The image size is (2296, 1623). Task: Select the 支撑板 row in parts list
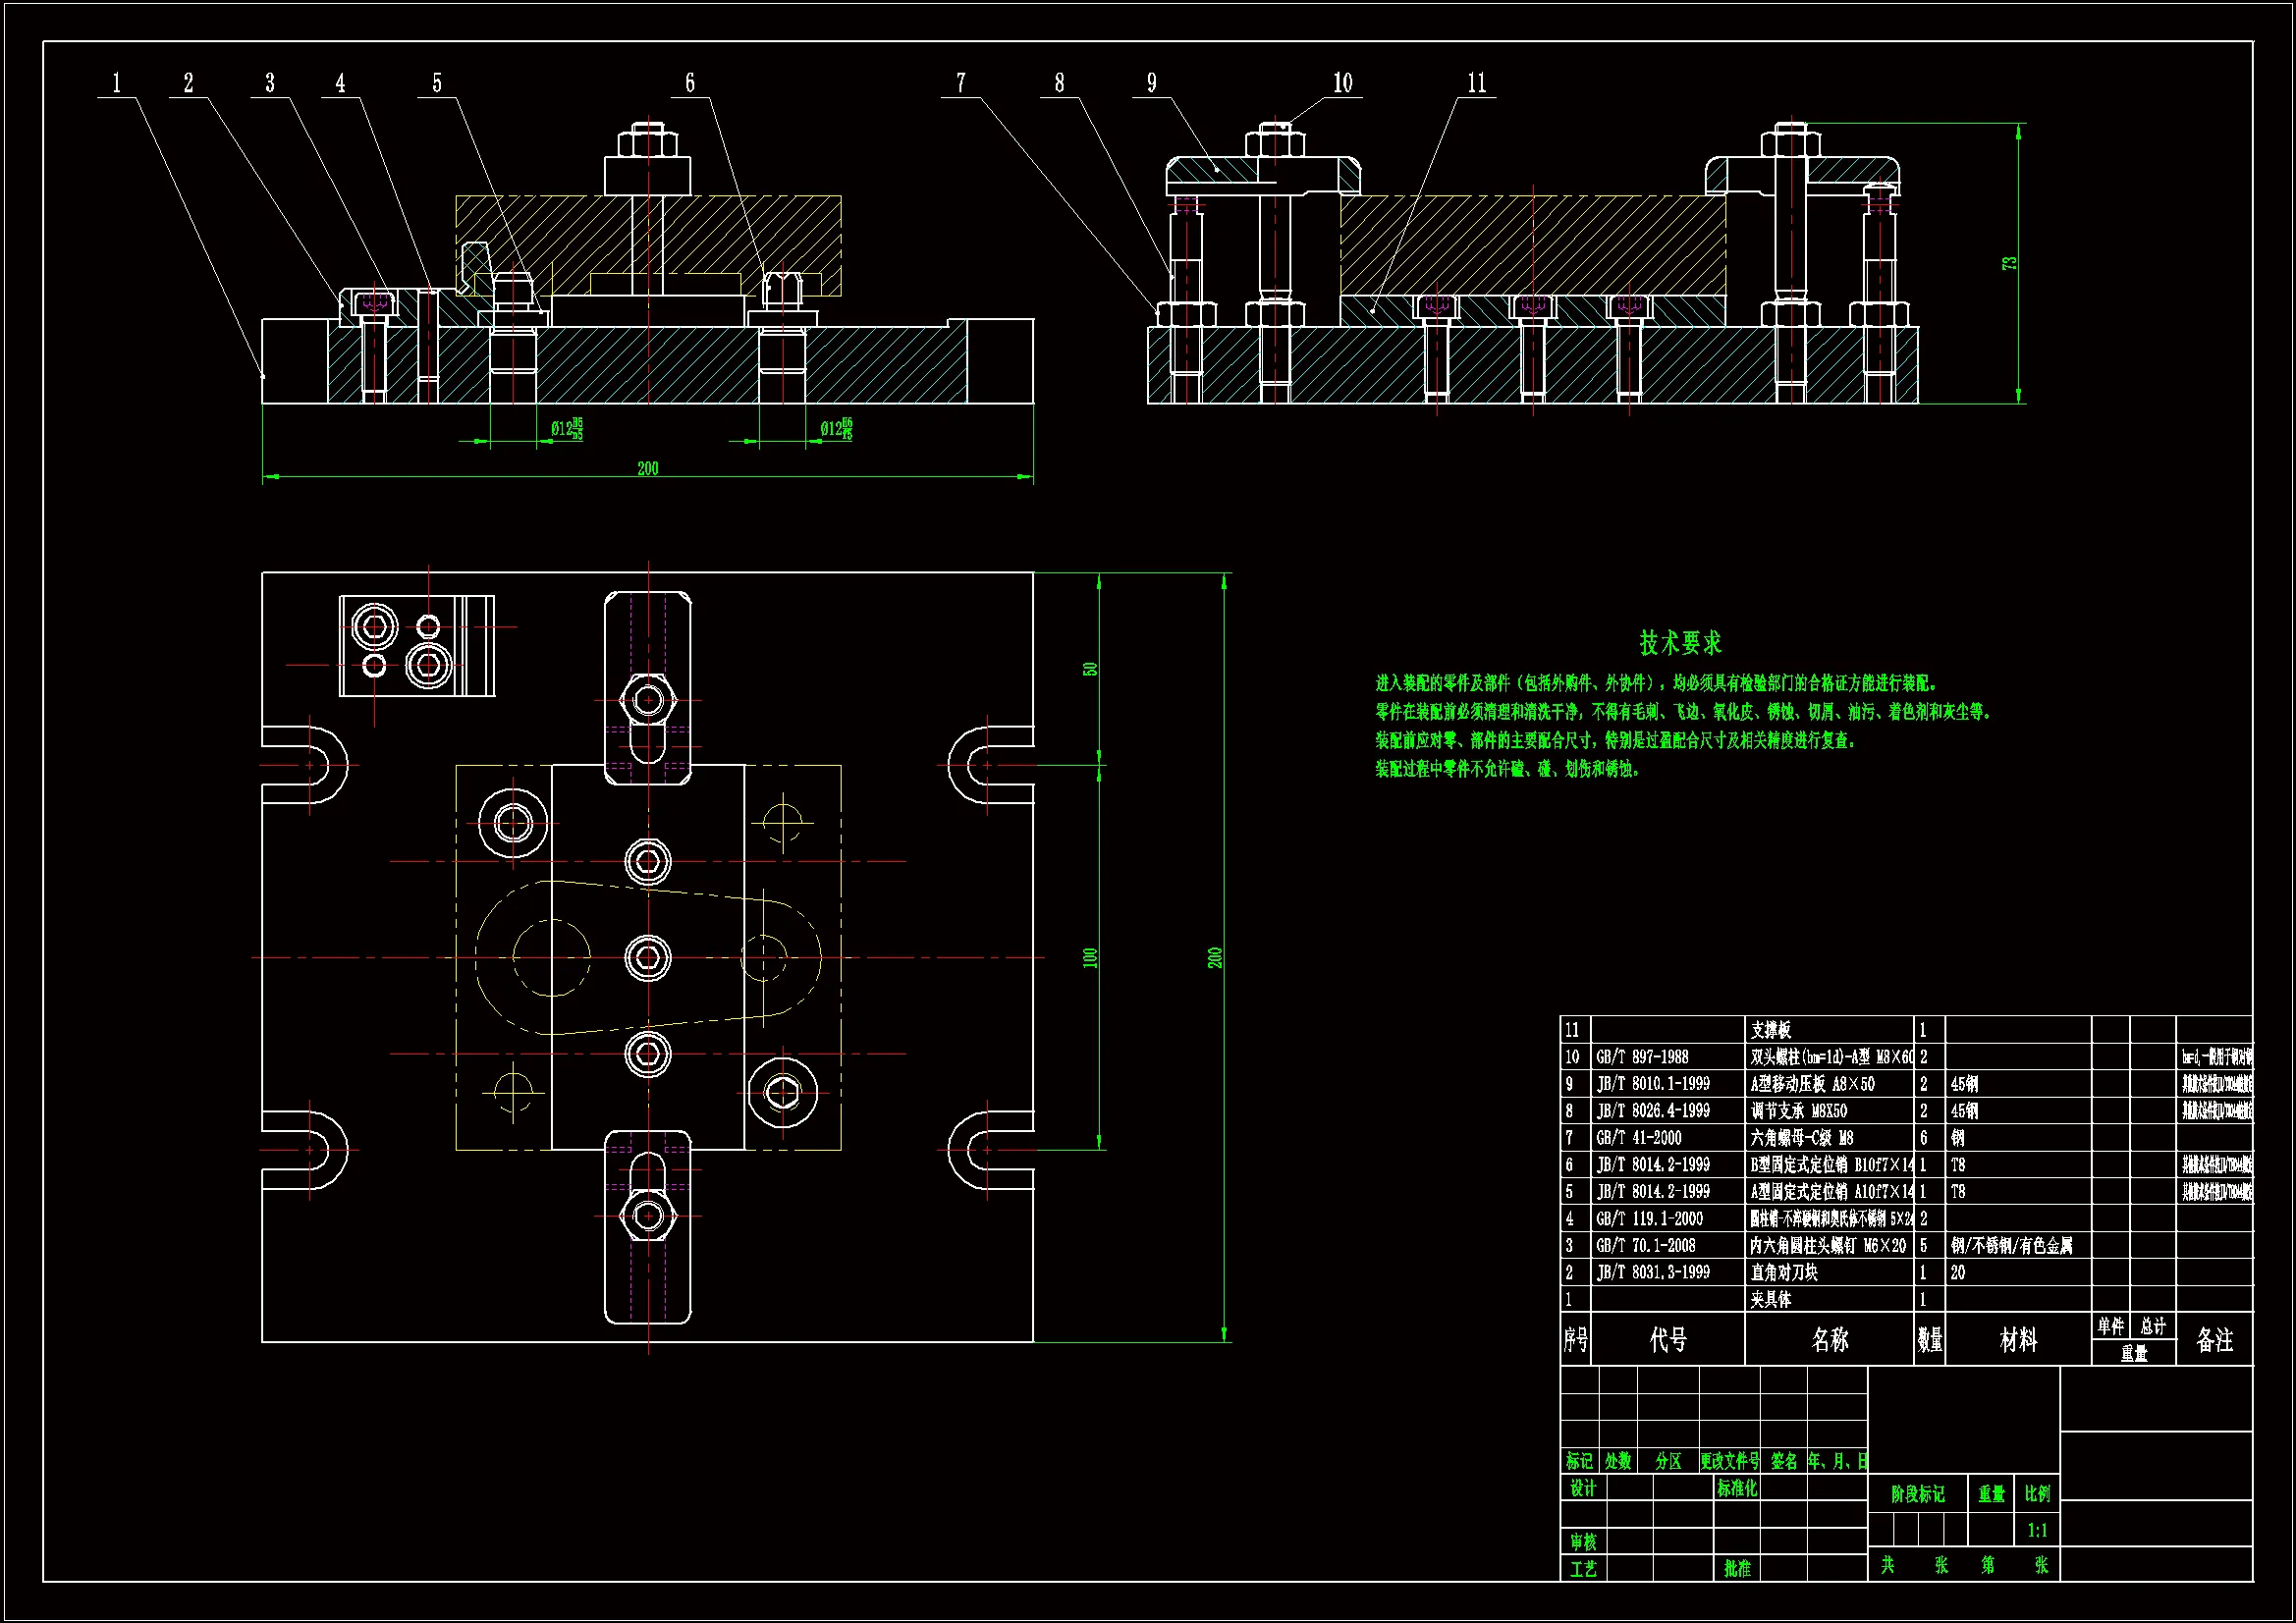pyautogui.click(x=1771, y=1029)
